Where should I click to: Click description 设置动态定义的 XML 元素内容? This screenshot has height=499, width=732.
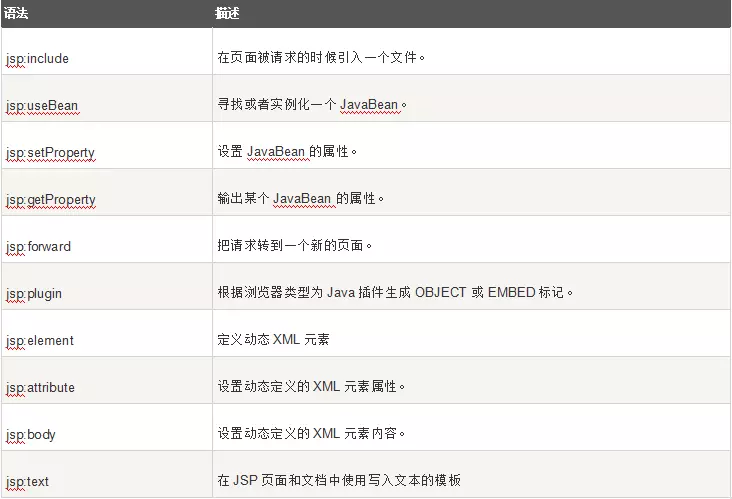click(311, 434)
